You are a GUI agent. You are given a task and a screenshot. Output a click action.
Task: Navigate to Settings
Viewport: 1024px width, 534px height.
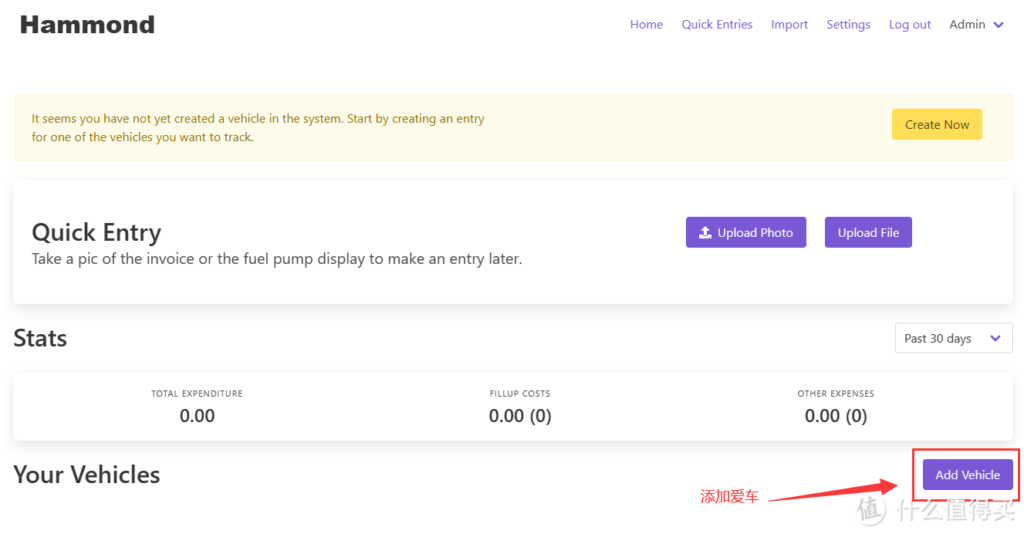pos(848,25)
